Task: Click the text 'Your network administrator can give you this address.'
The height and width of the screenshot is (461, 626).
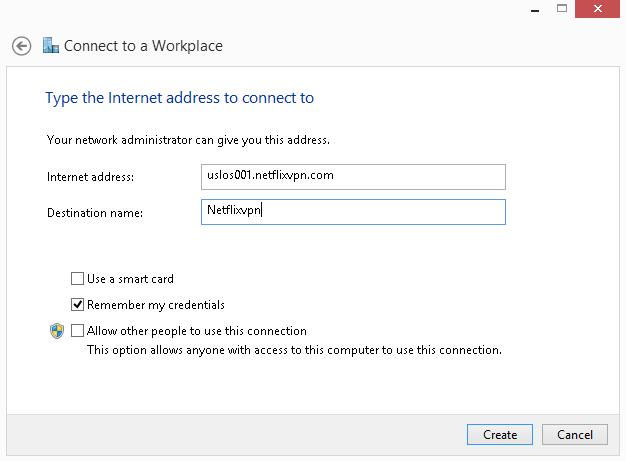Action: point(188,140)
